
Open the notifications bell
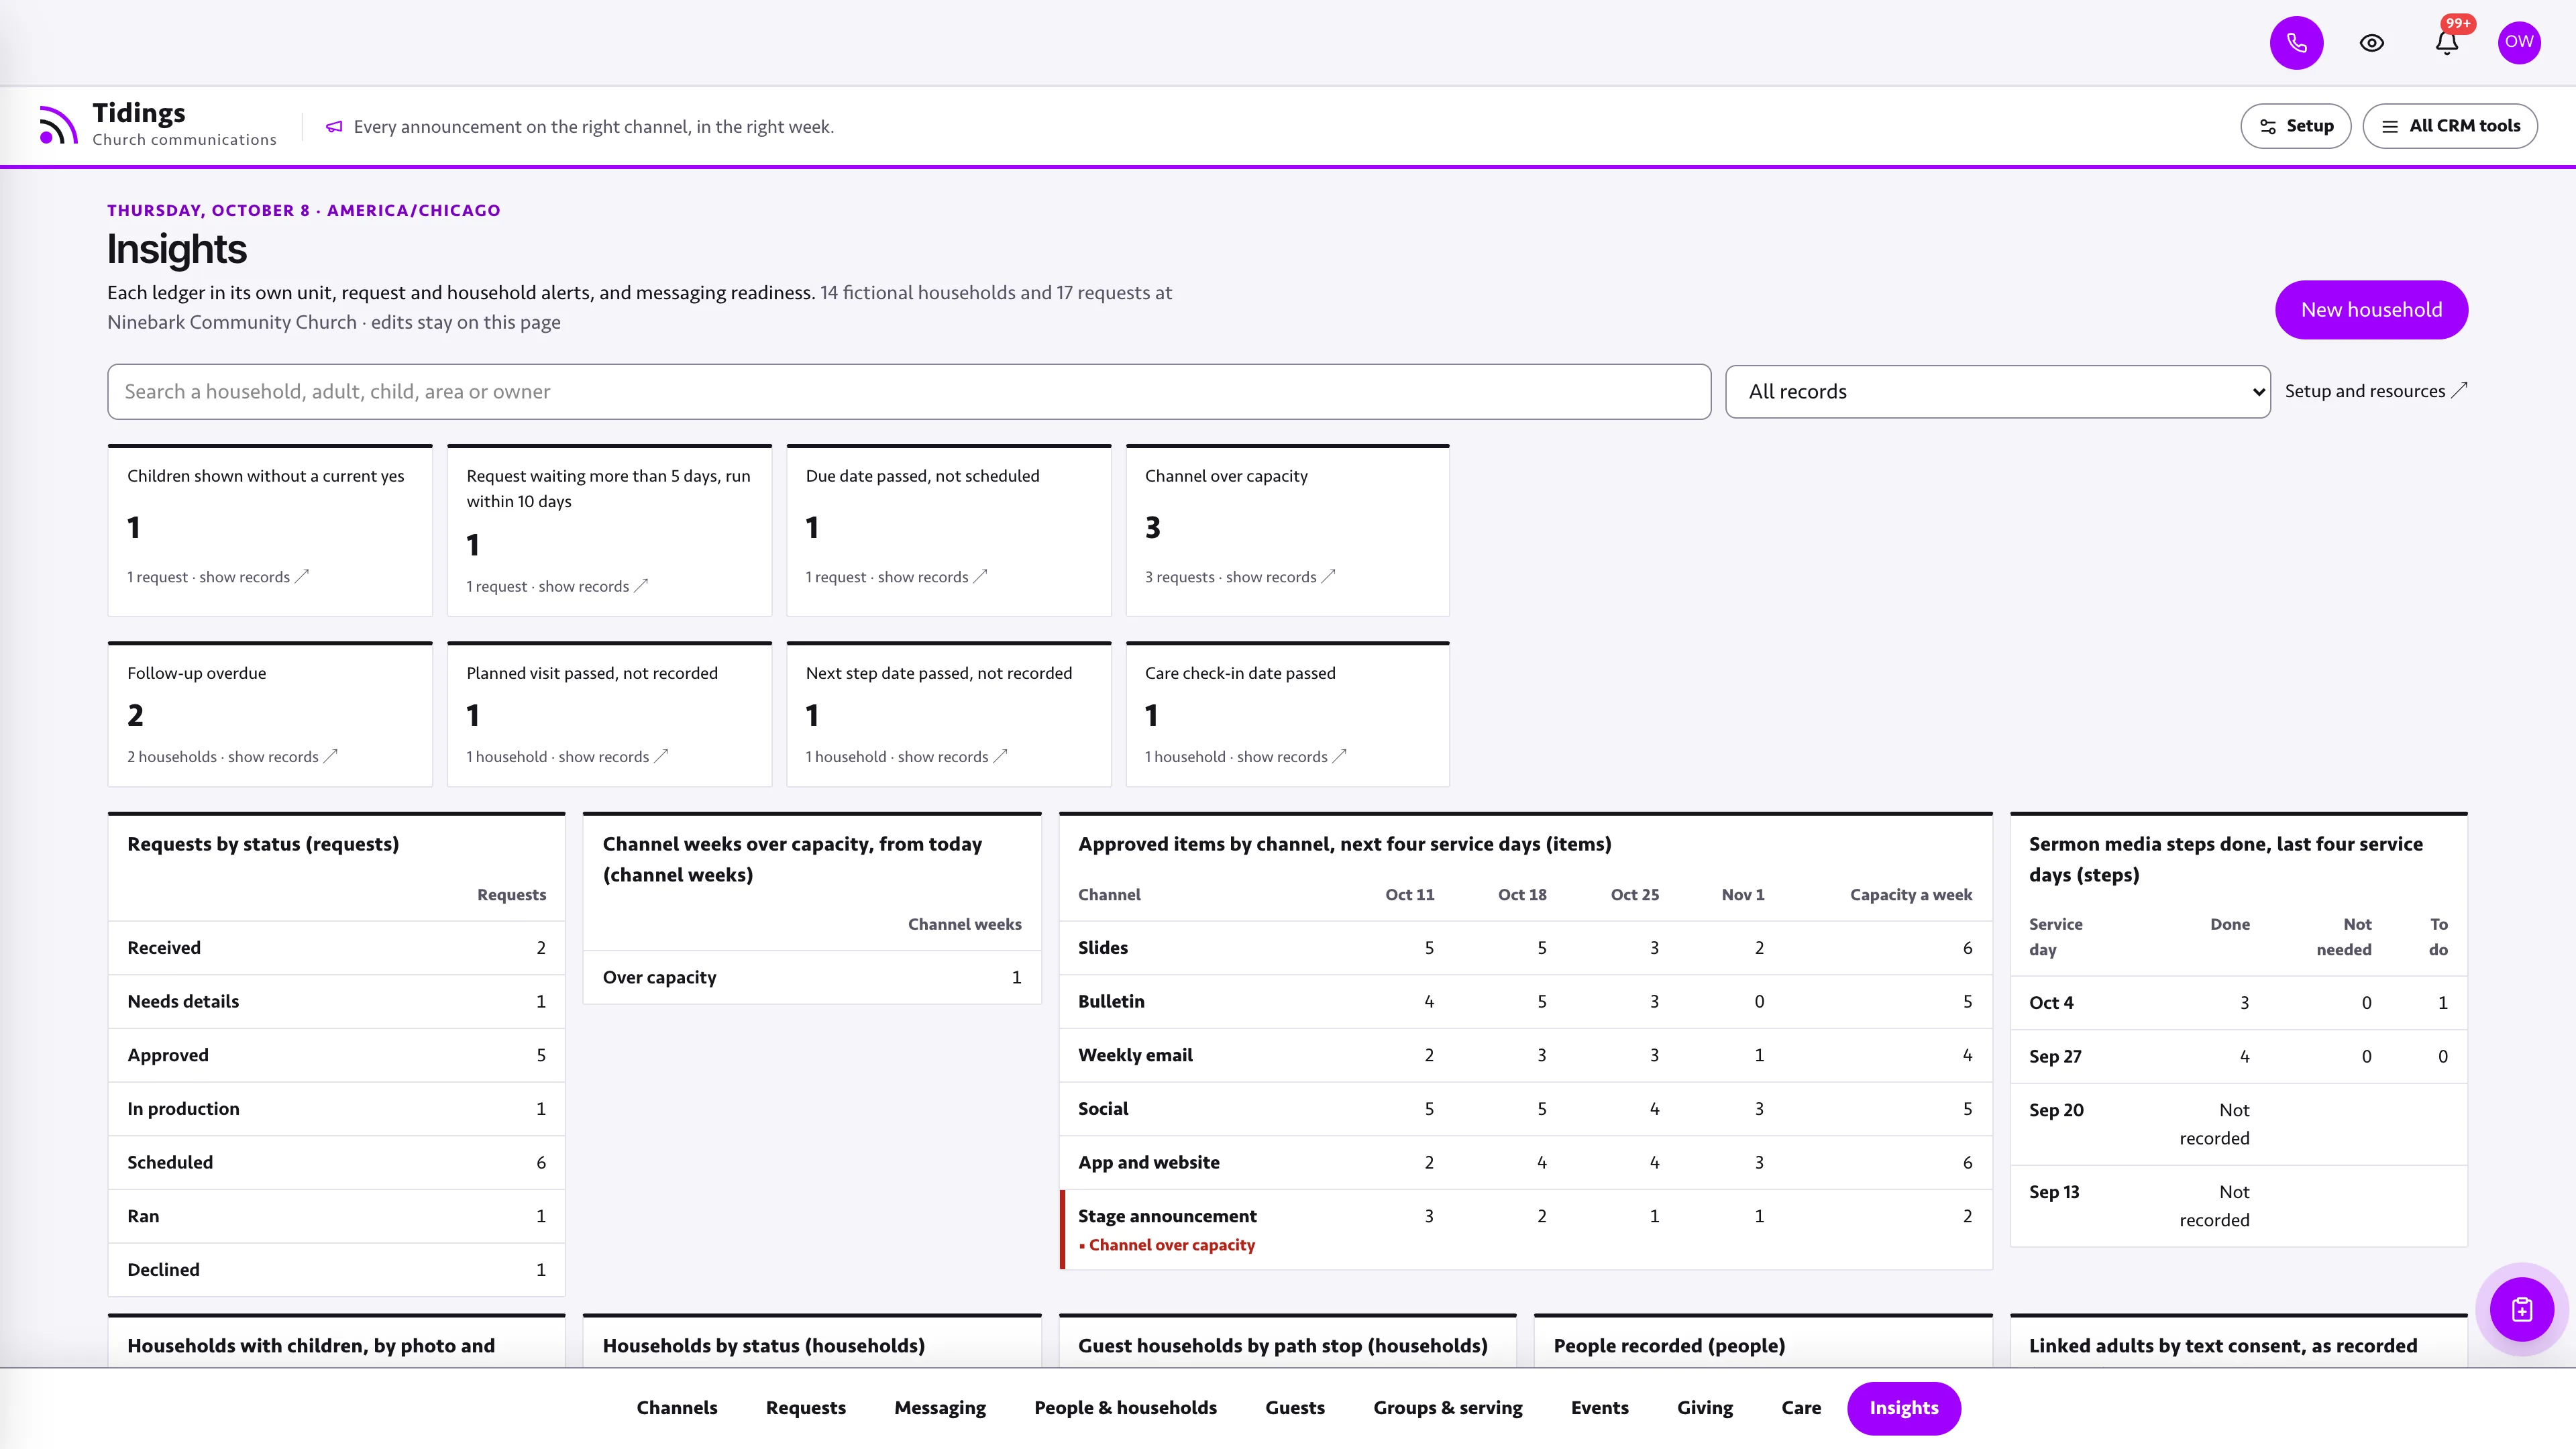(2446, 43)
